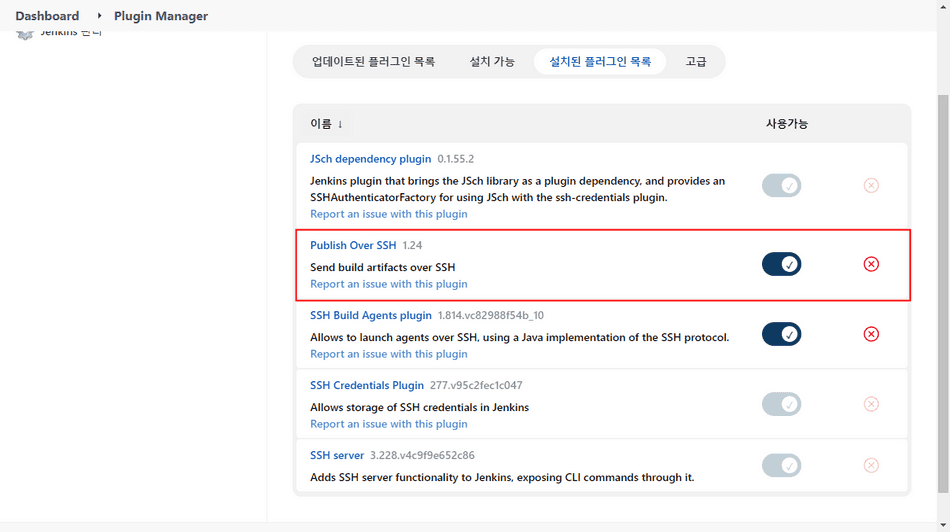Click the 사용가능 column header

point(786,124)
